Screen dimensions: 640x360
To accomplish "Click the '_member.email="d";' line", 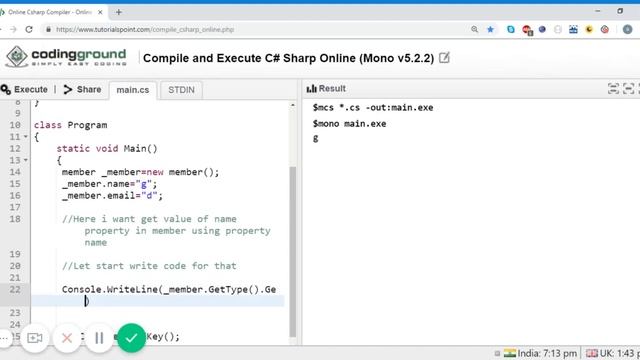I will (x=112, y=196).
